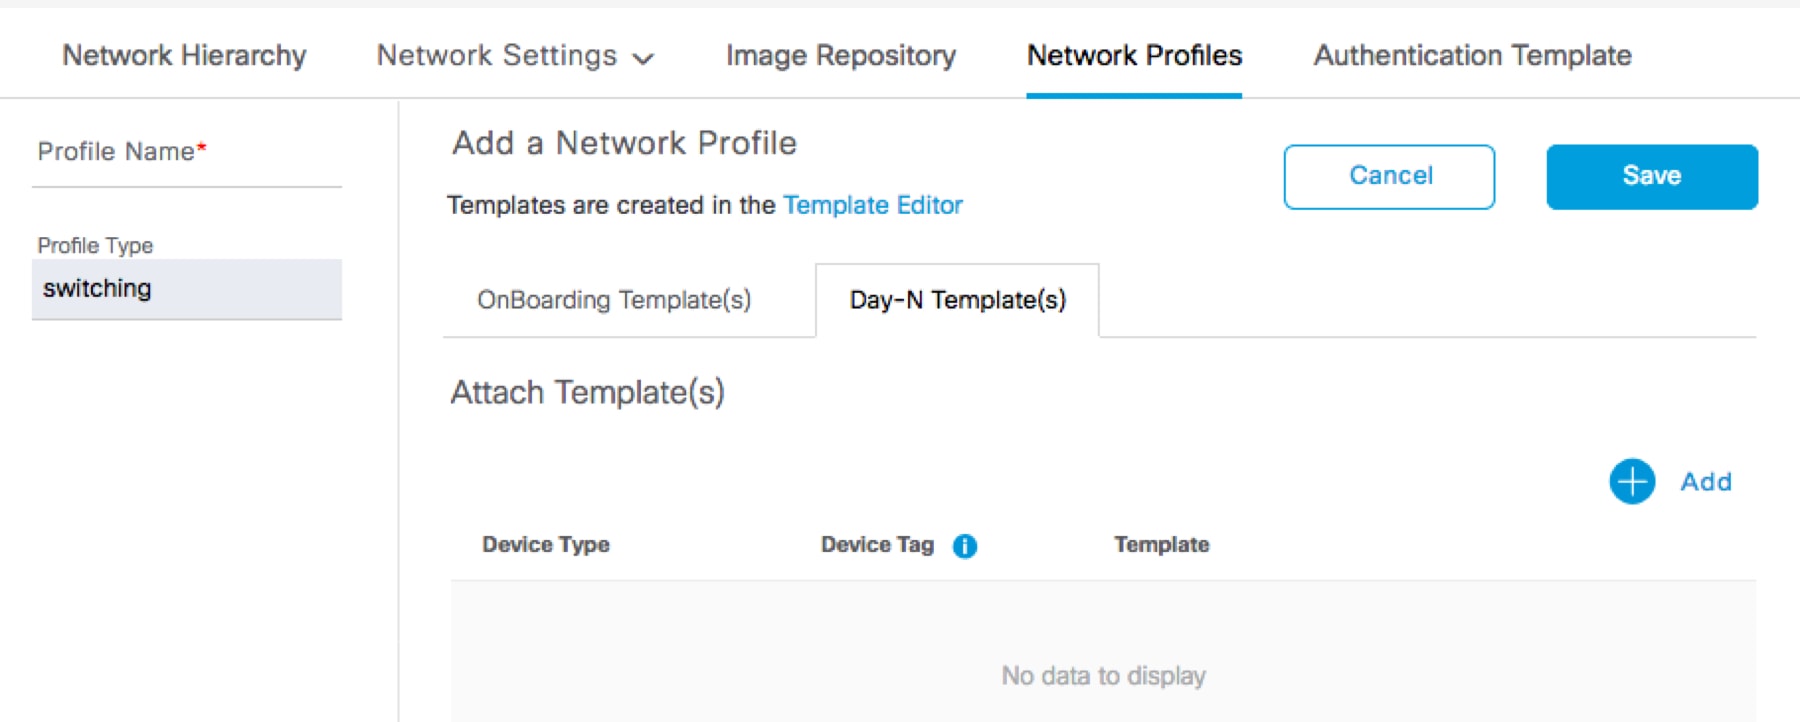The height and width of the screenshot is (722, 1800).
Task: Click the info icon beside Device Tag
Action: coord(966,546)
